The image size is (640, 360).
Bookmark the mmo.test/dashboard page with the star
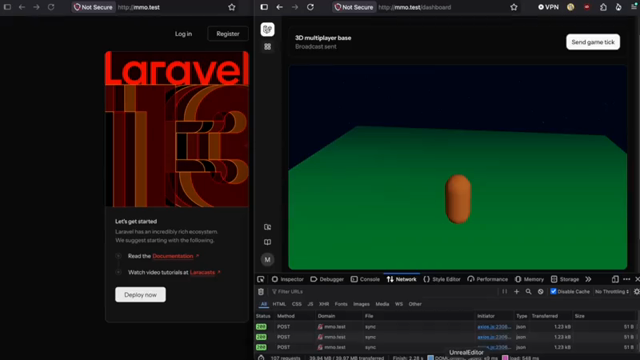pos(514,7)
